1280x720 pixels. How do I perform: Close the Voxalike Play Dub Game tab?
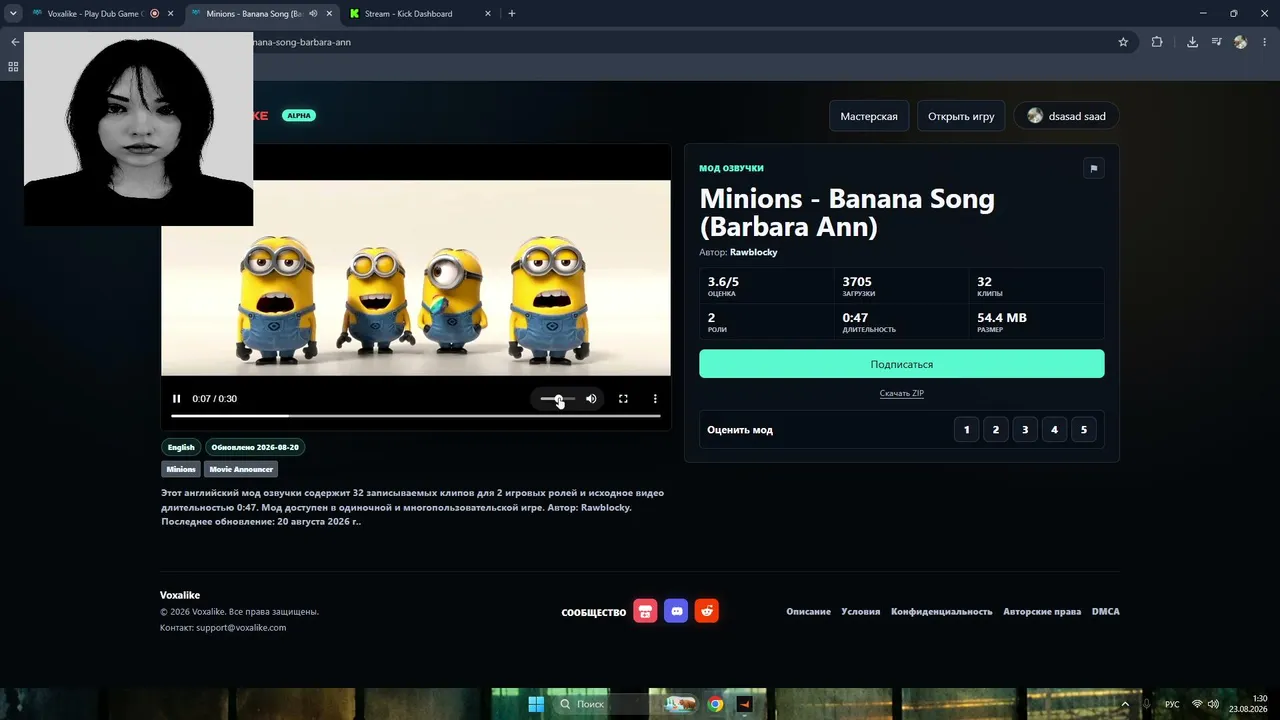tap(170, 14)
